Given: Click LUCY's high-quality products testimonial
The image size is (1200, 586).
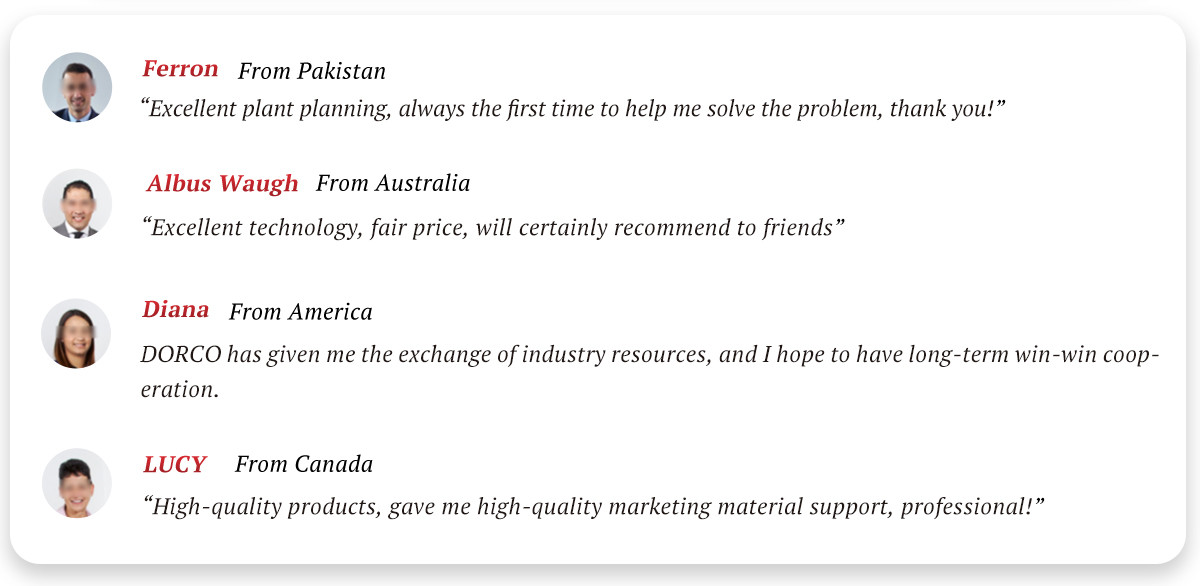Looking at the screenshot, I should [x=593, y=507].
